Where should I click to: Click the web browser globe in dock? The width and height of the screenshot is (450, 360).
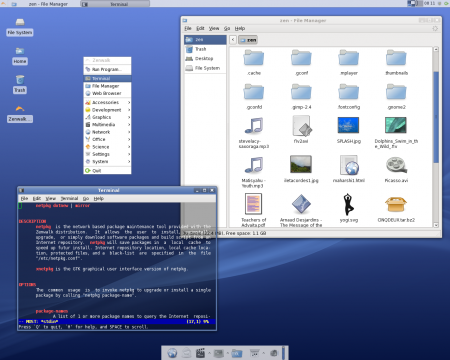click(172, 353)
